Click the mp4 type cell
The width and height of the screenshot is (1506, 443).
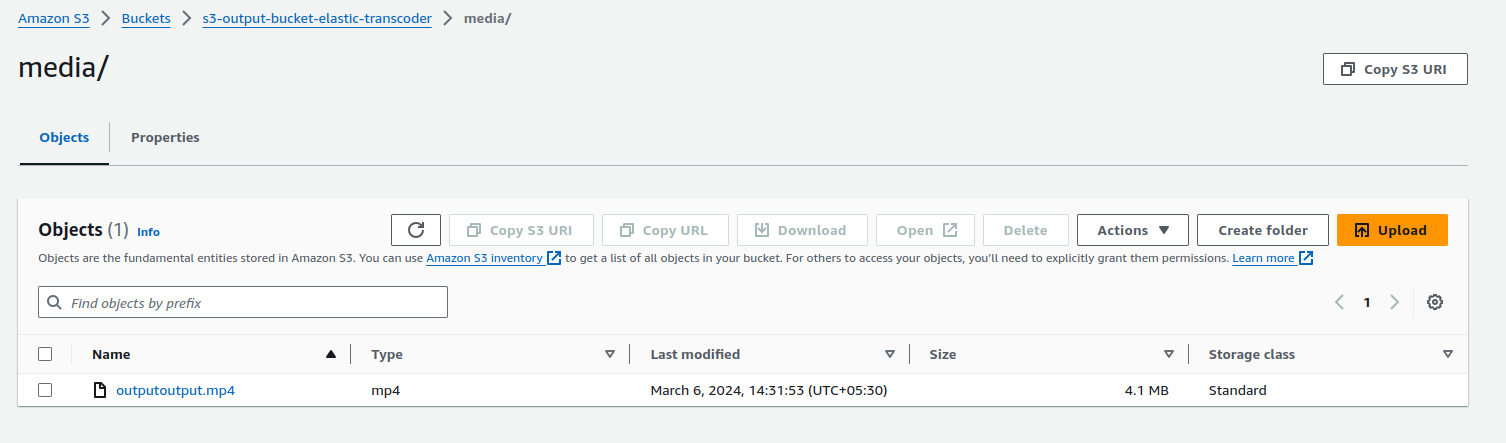tap(385, 390)
